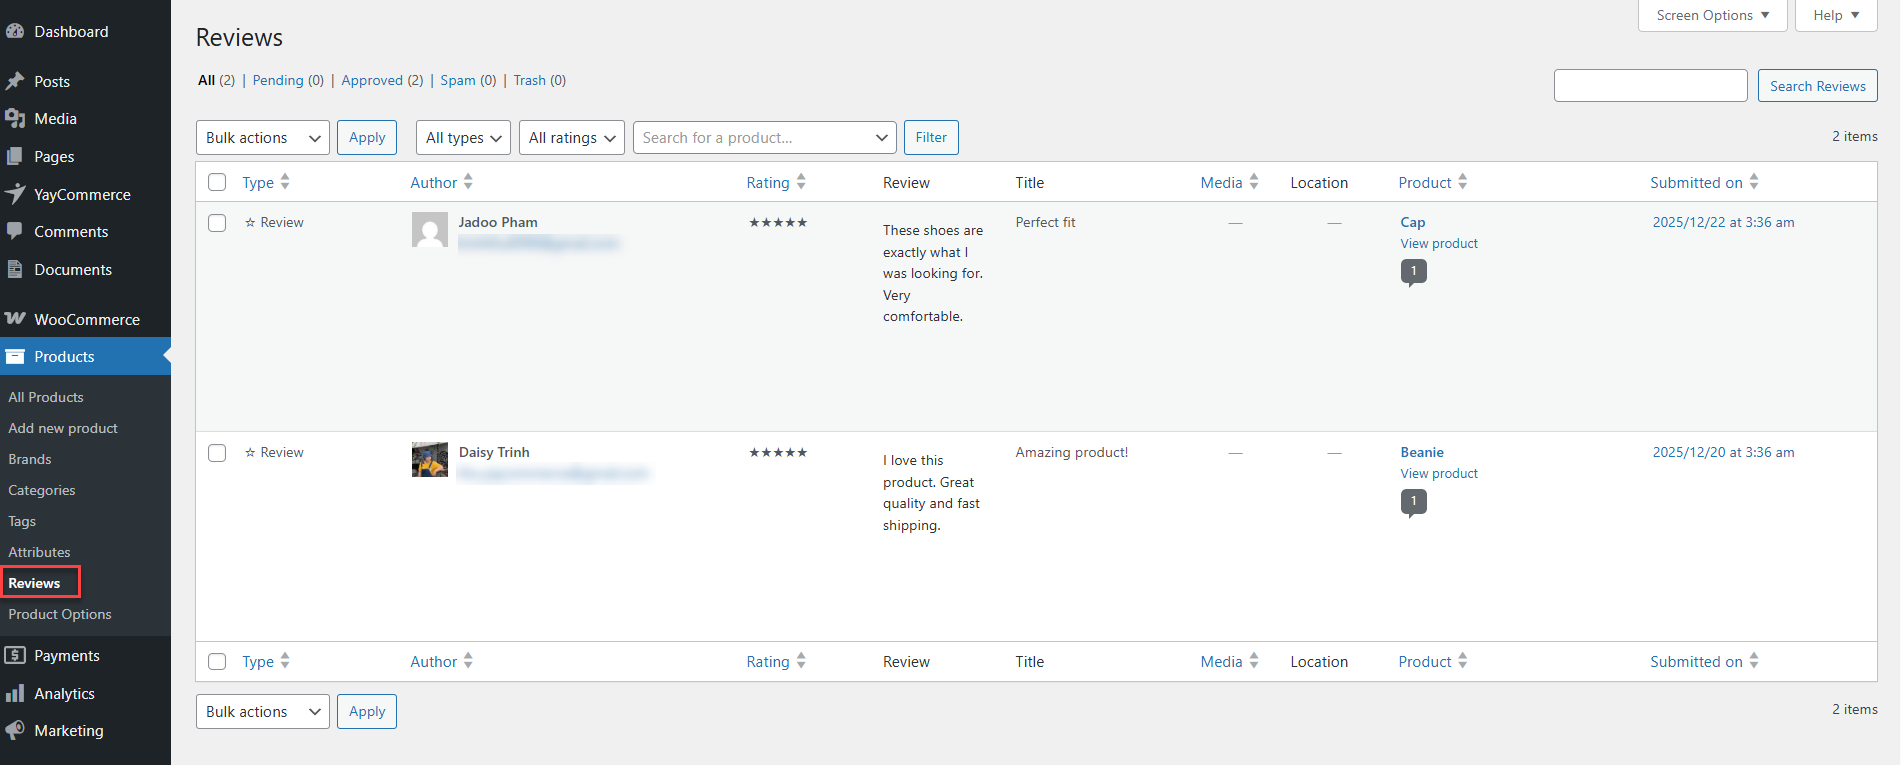Click the review search text field
The image size is (1902, 765).
click(x=1650, y=86)
